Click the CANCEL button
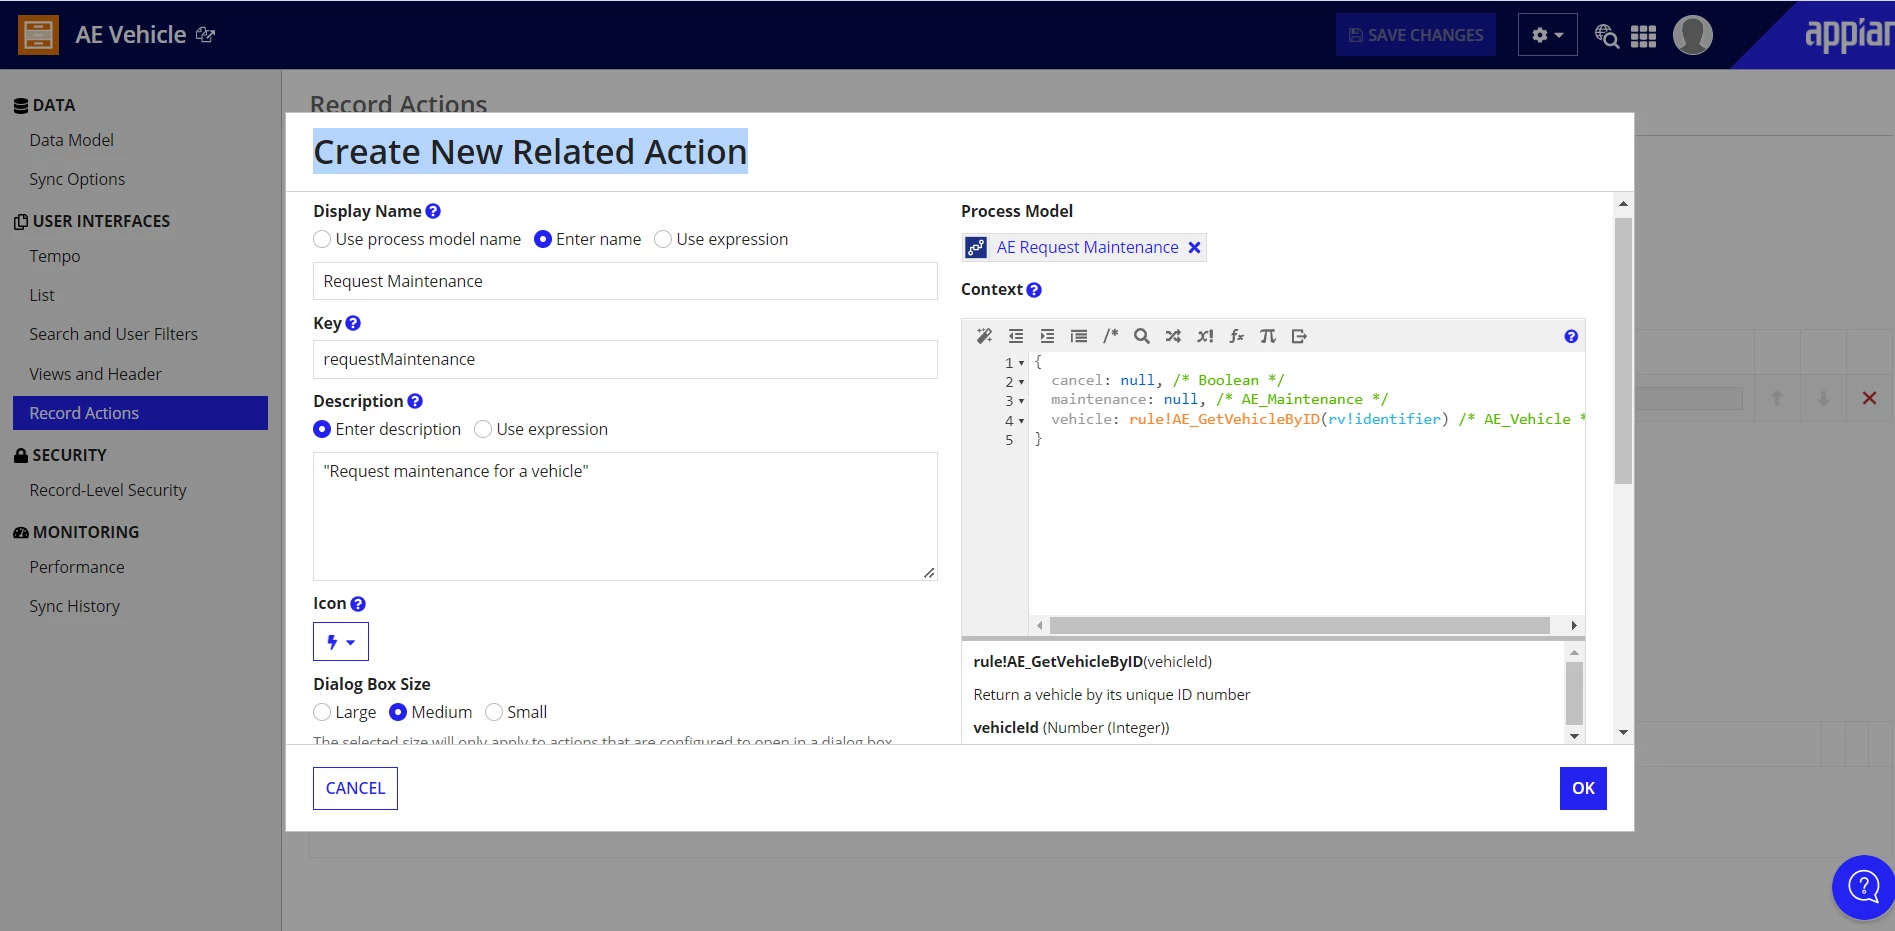 (x=355, y=788)
